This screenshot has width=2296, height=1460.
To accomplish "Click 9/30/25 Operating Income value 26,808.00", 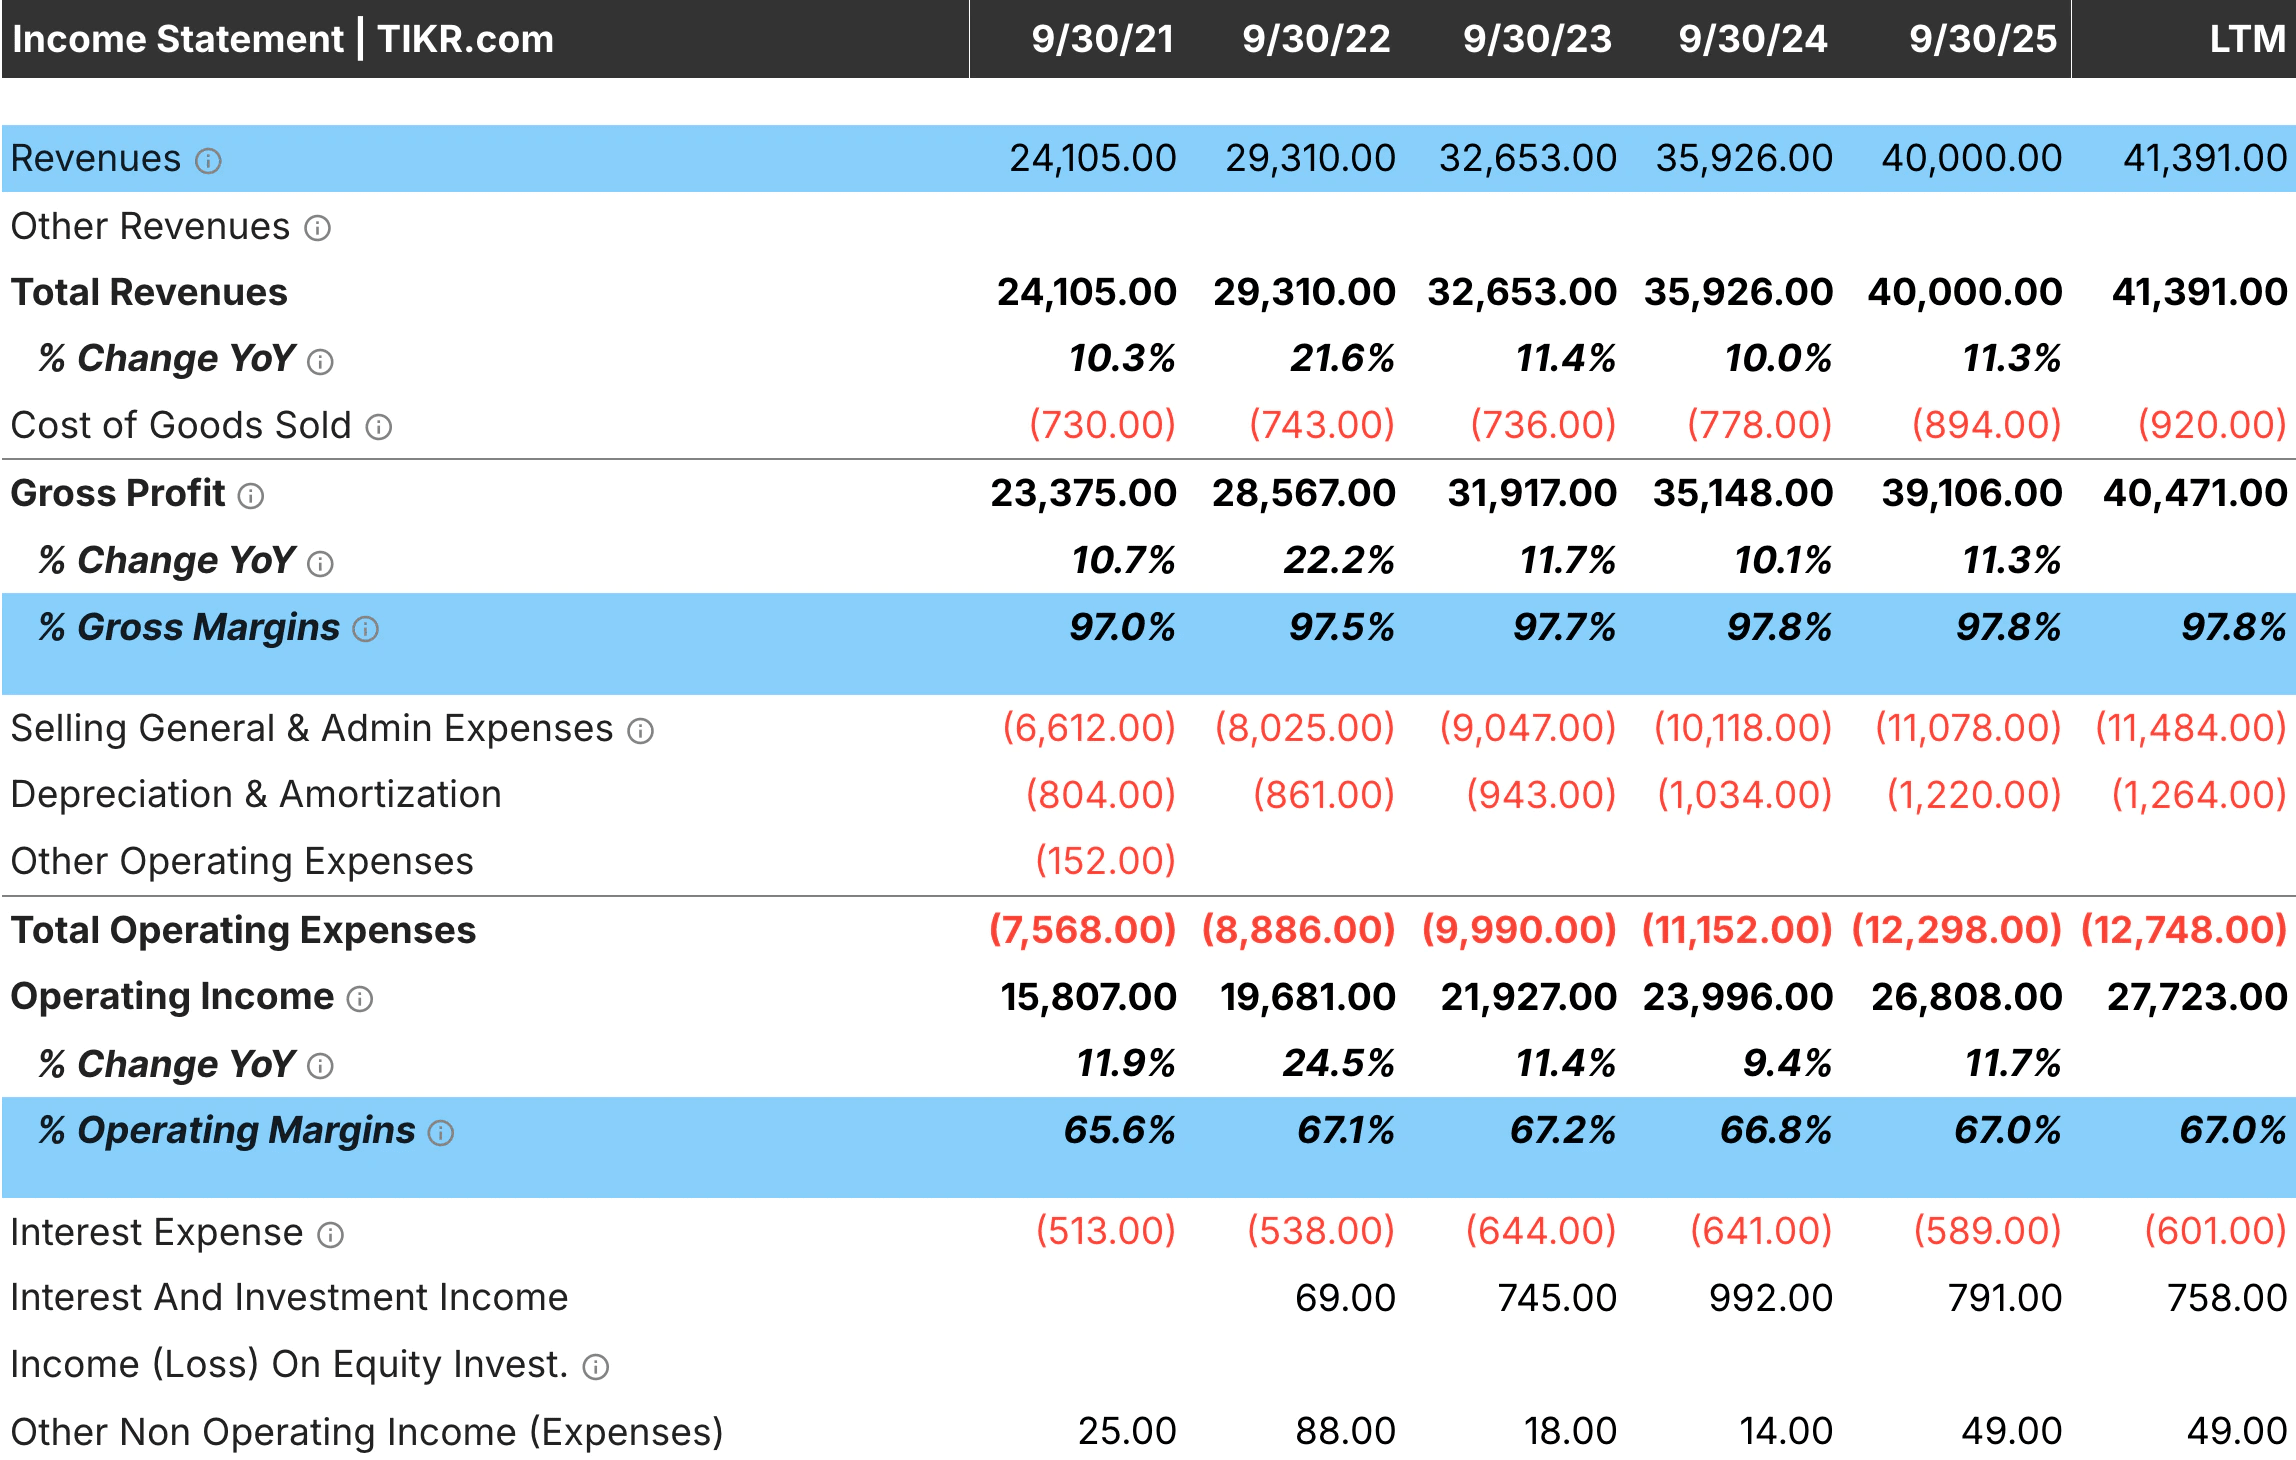I will [1966, 997].
